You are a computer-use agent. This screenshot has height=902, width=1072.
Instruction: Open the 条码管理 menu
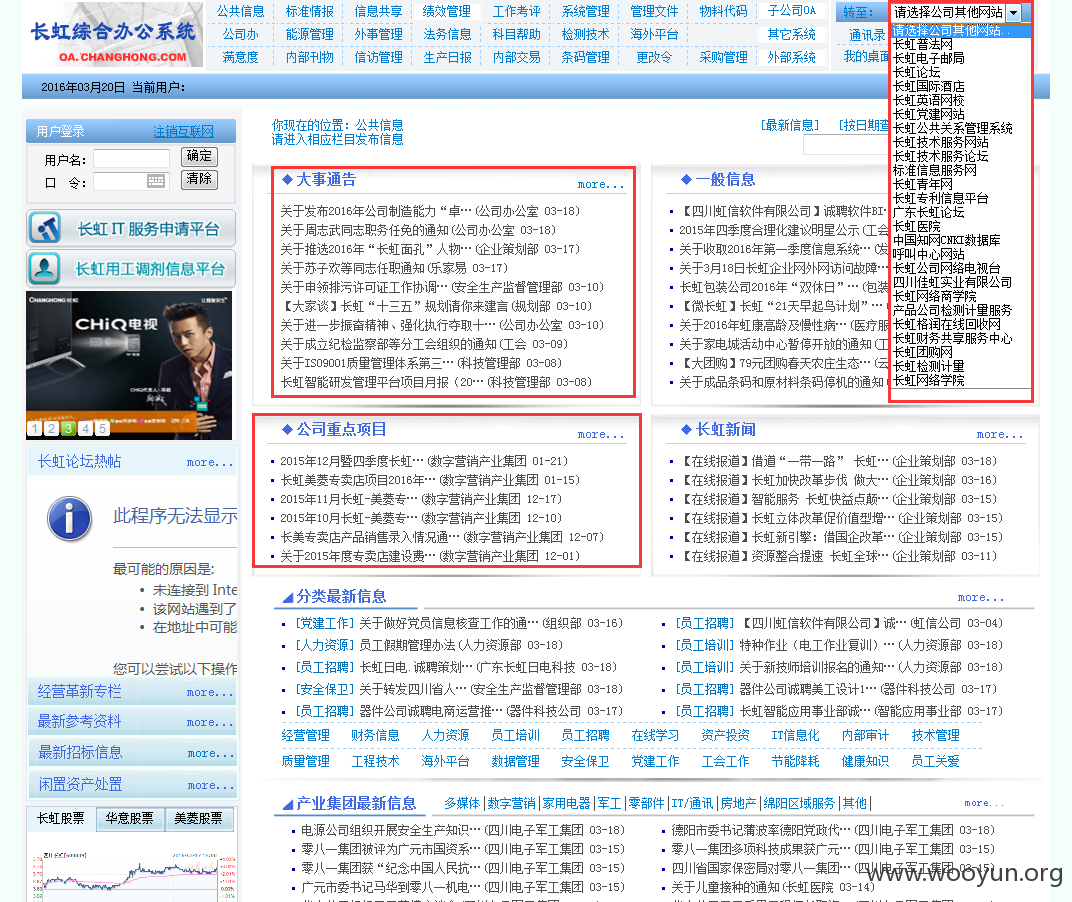(585, 57)
